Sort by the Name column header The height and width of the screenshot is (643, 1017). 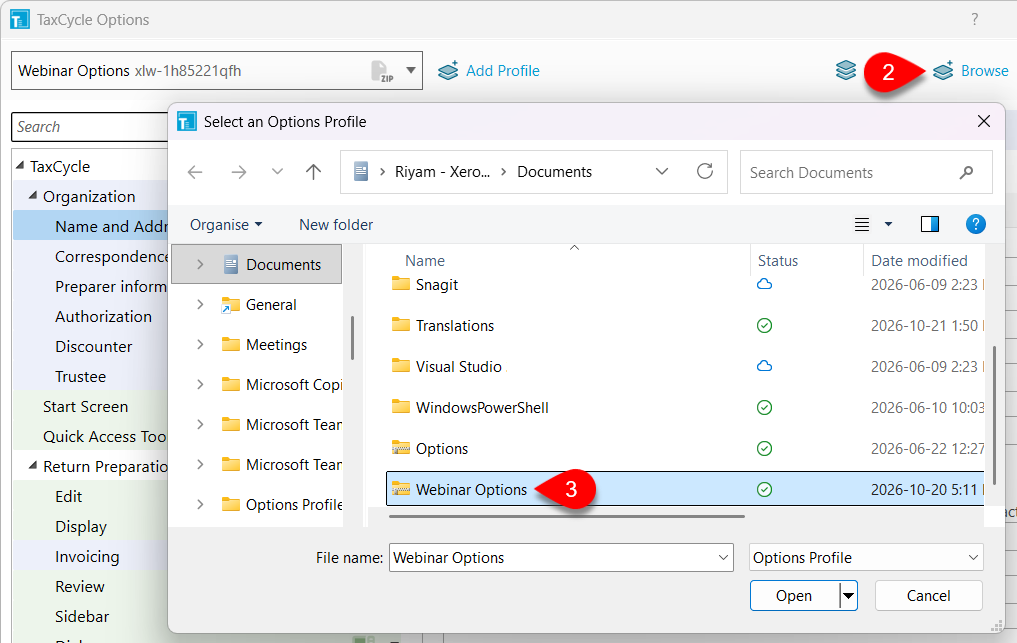coord(425,261)
